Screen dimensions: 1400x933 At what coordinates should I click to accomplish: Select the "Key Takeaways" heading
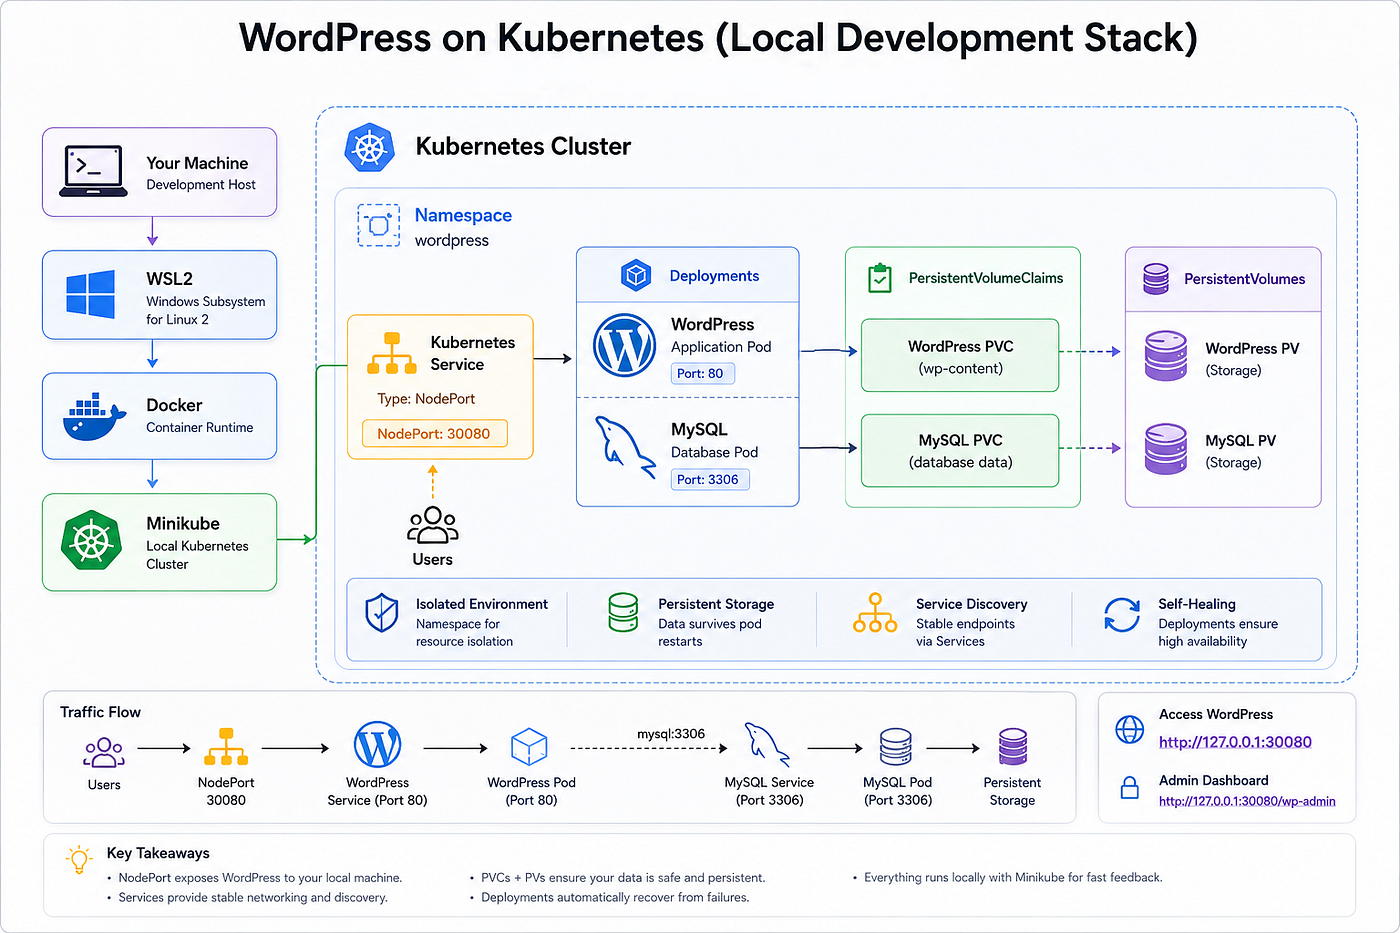pos(158,853)
